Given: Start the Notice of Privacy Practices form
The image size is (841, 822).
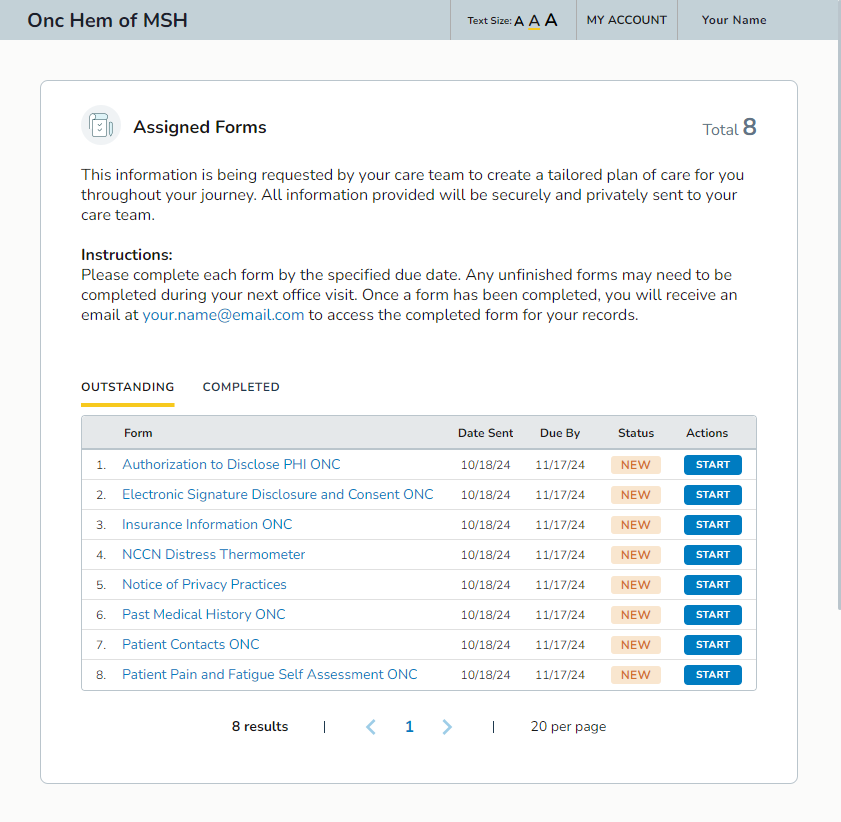Looking at the screenshot, I should [712, 585].
